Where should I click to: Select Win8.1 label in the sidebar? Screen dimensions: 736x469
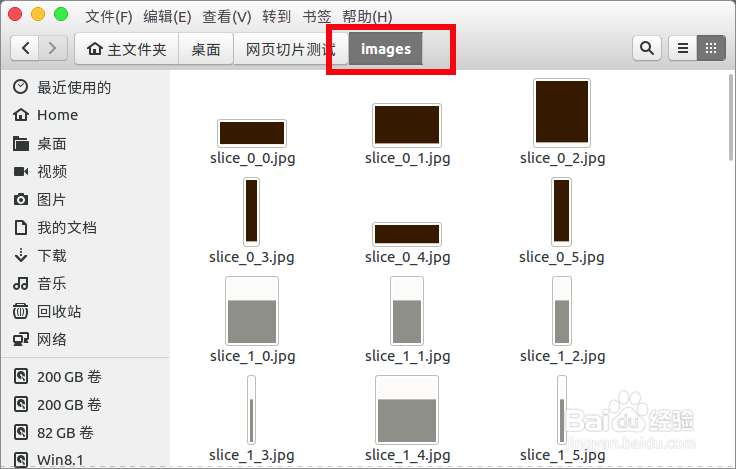coord(60,460)
